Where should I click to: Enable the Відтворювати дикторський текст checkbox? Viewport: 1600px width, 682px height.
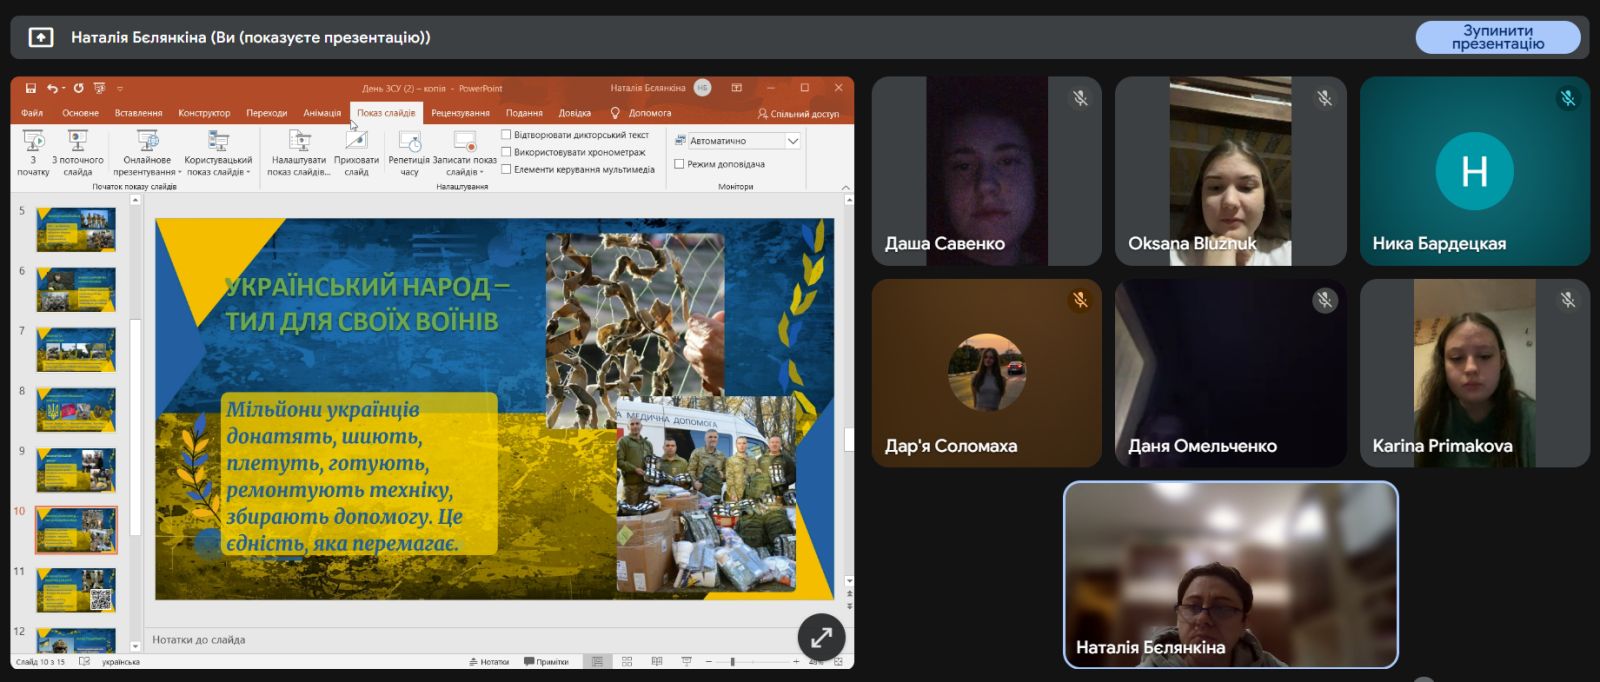(x=506, y=135)
